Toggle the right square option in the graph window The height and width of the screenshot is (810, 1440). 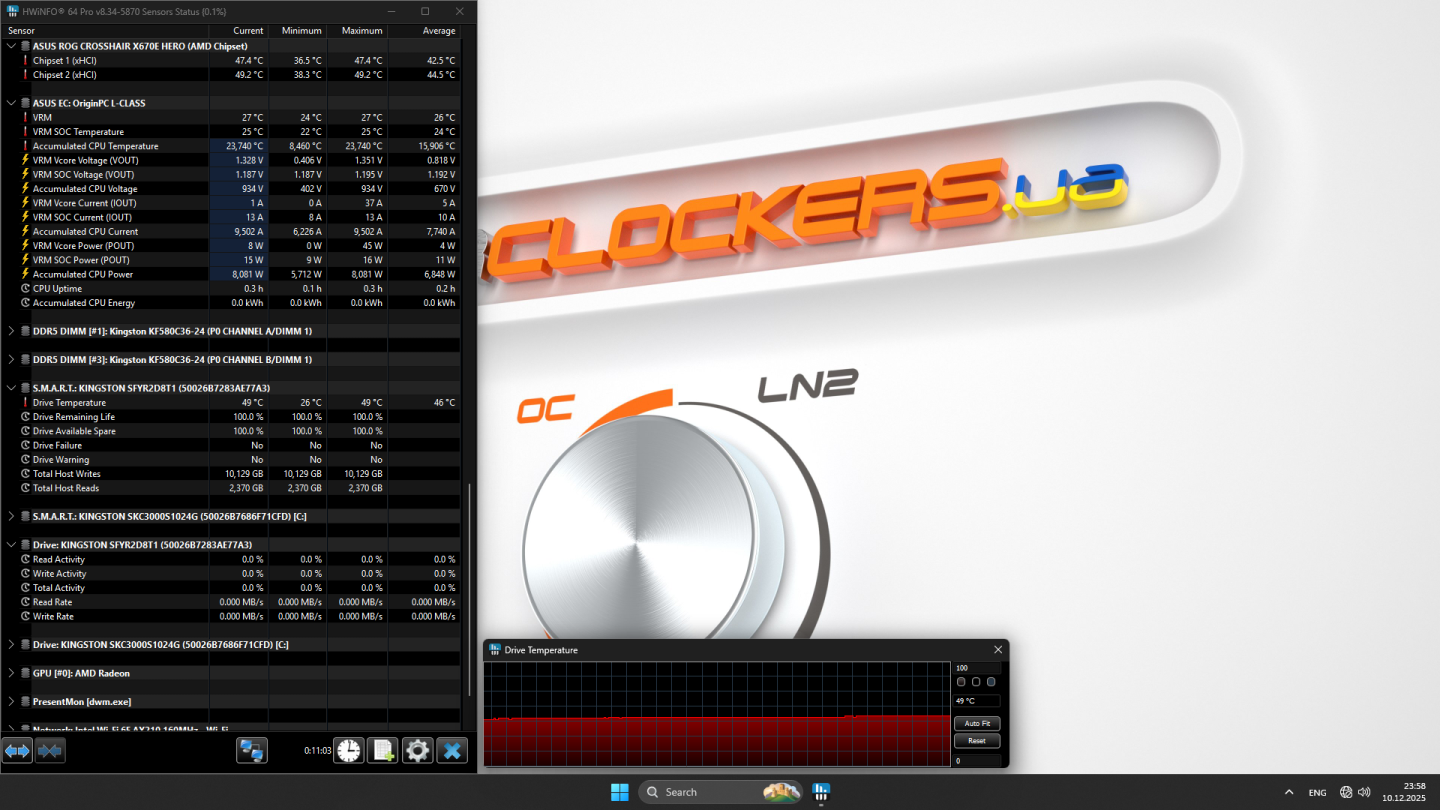point(991,682)
